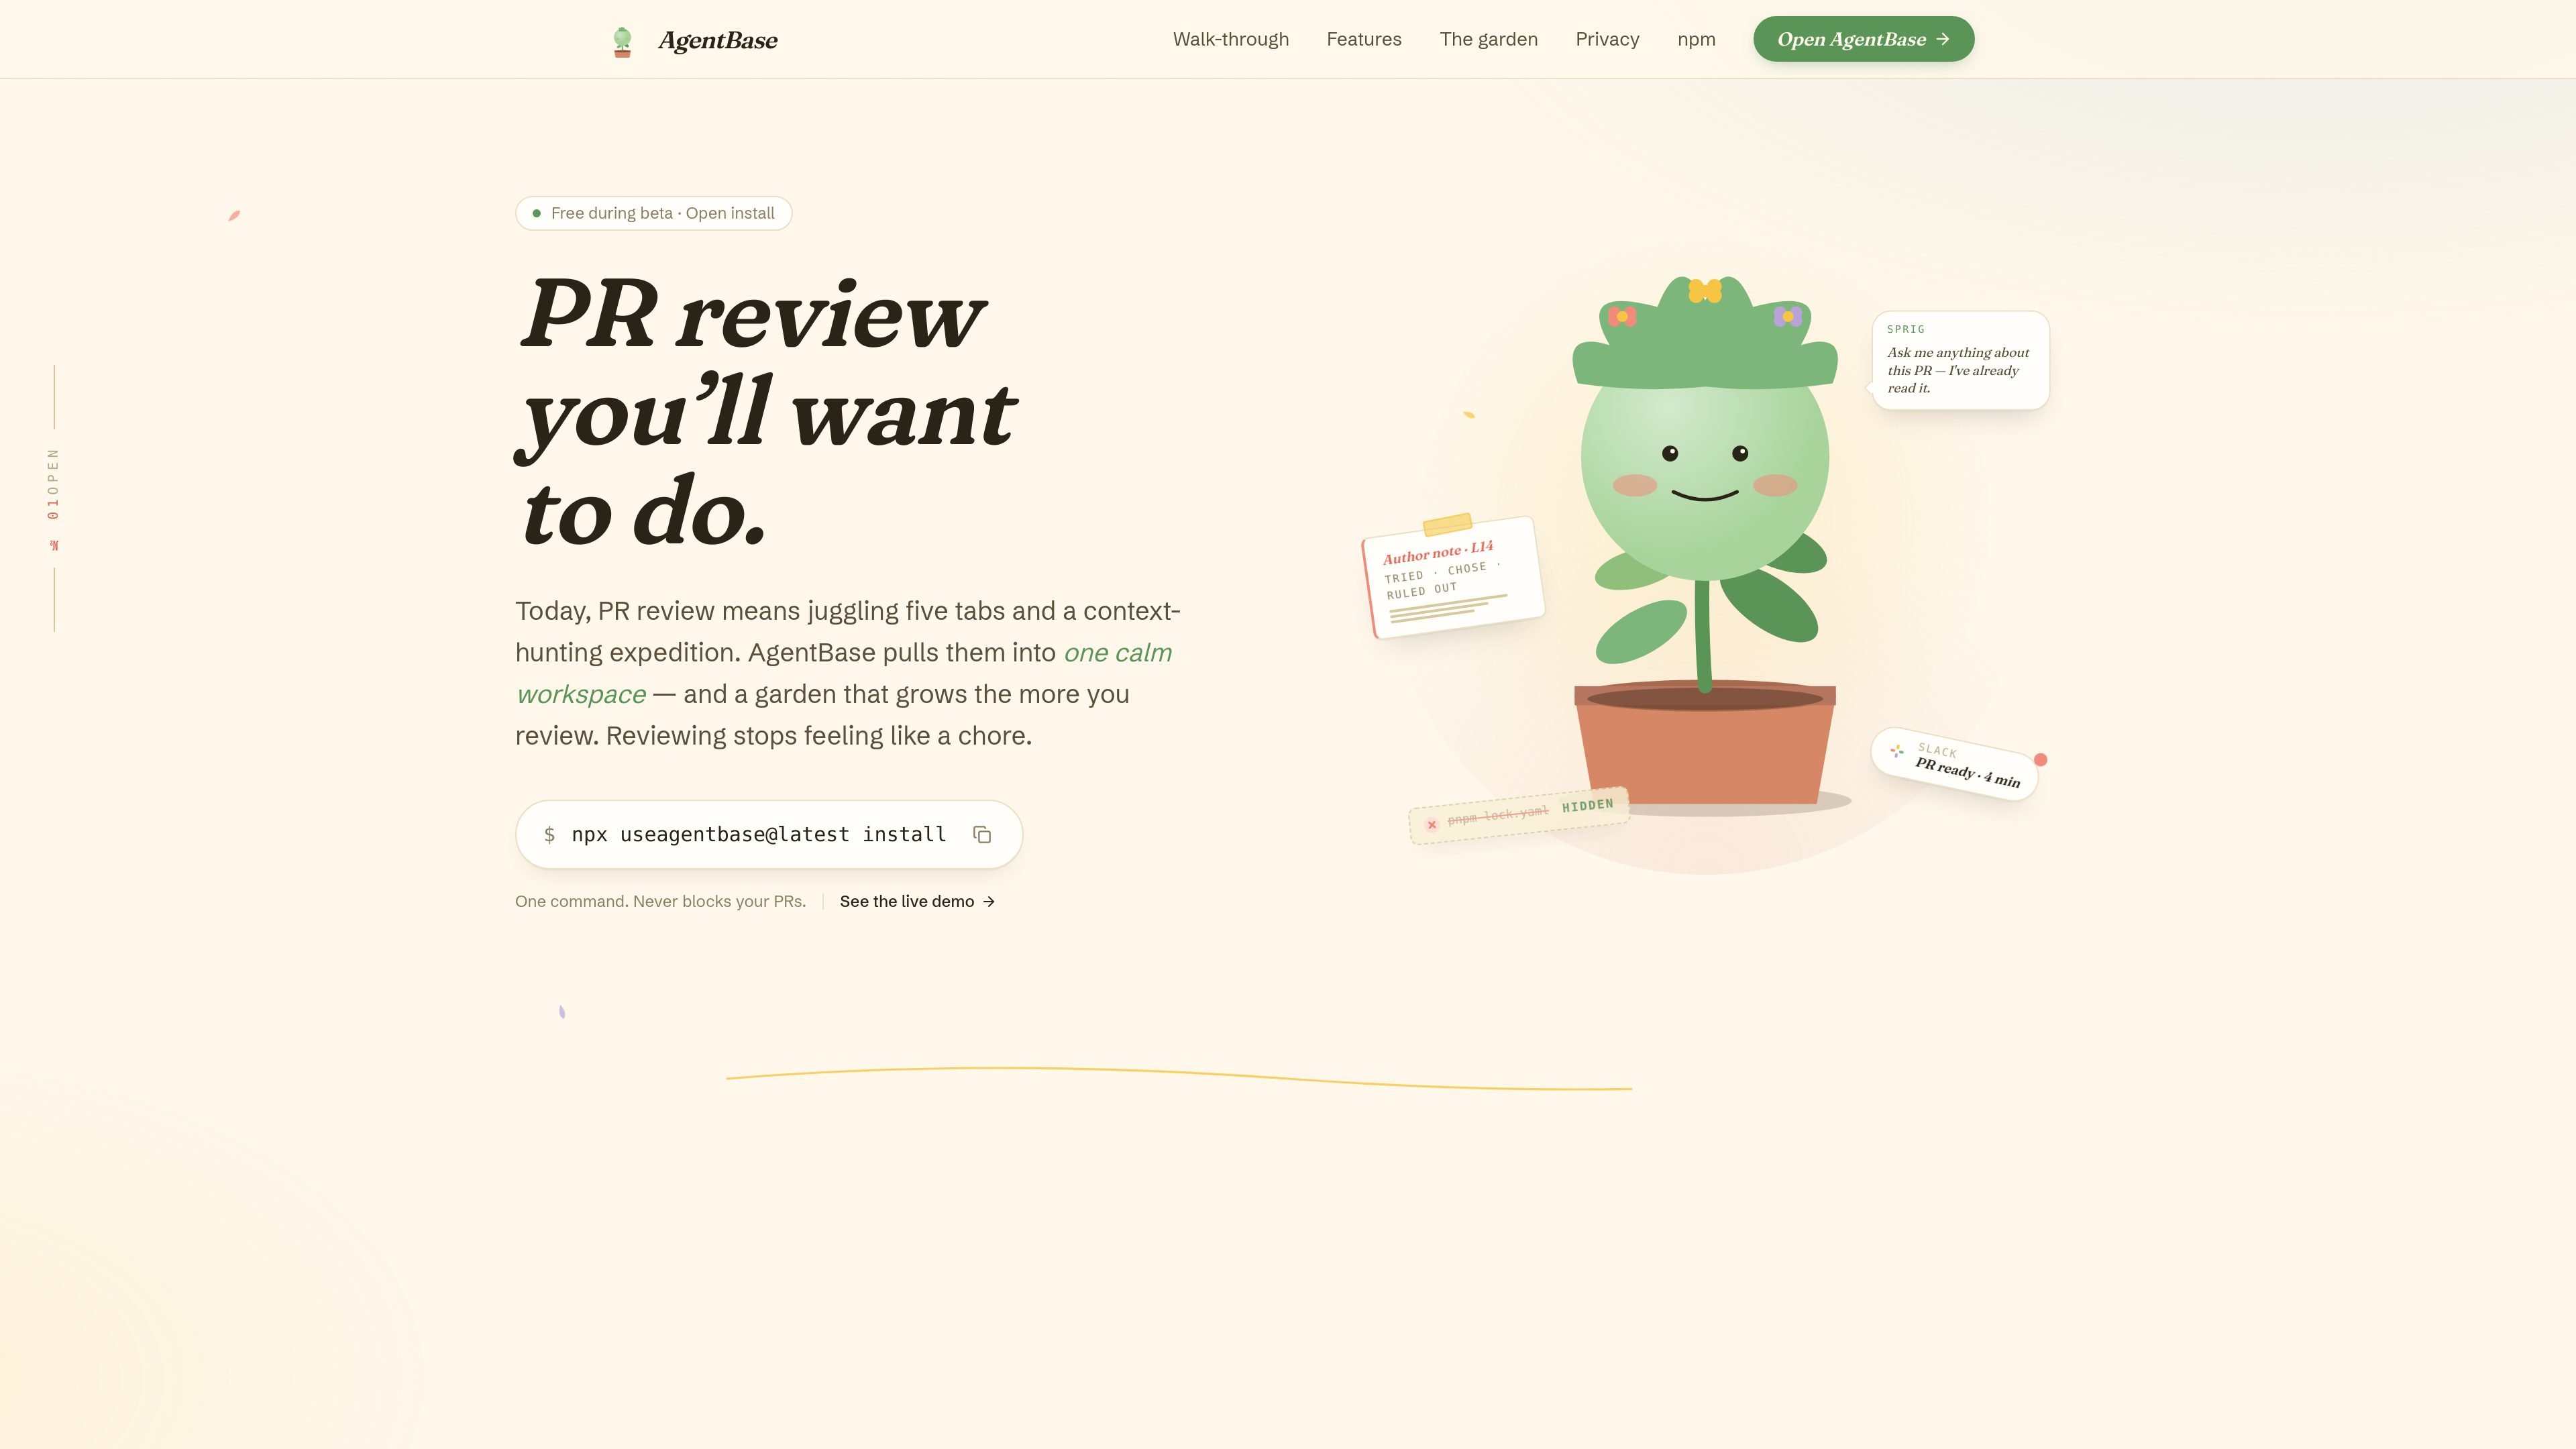Follow the See the live demo link
2576x1449 pixels.
pyautogui.click(x=917, y=902)
